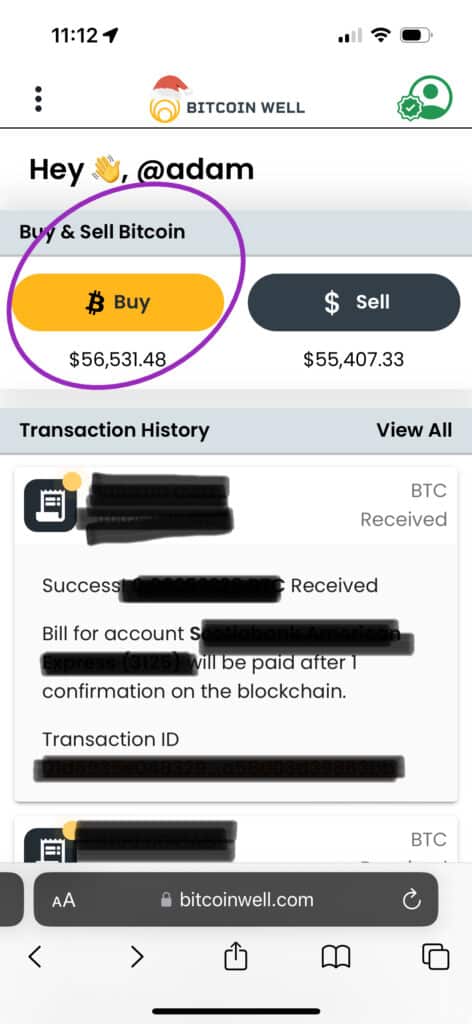472x1024 pixels.
Task: Open the verified profile avatar
Action: tap(426, 99)
